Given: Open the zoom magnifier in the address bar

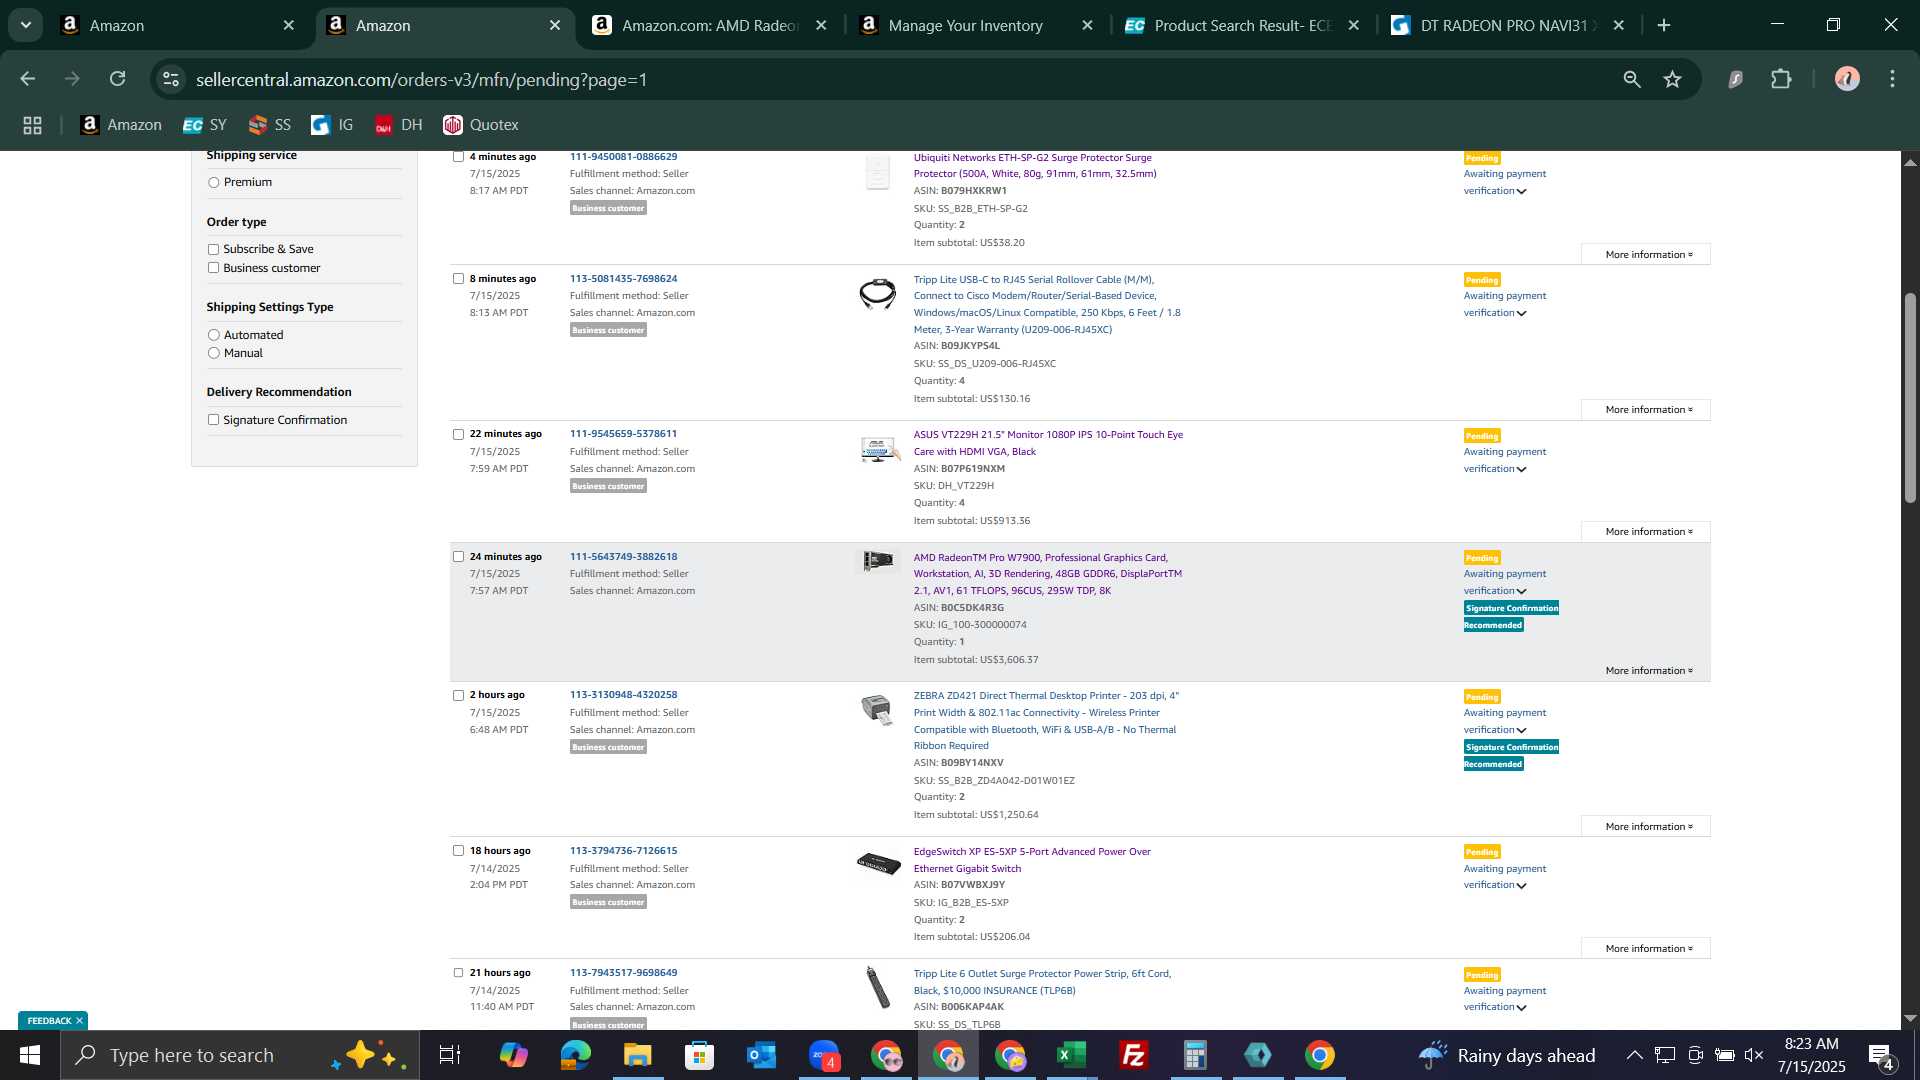Looking at the screenshot, I should coord(1632,79).
